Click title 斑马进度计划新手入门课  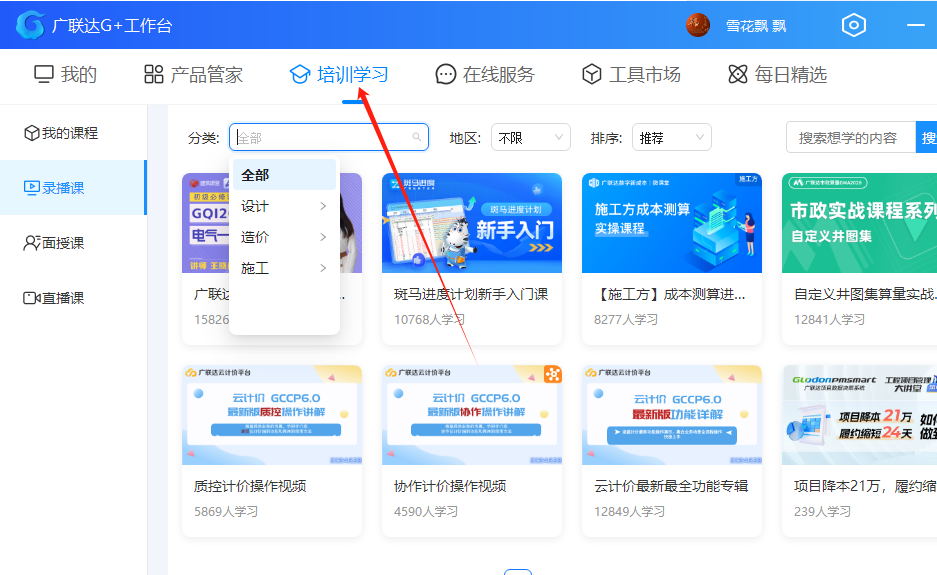coord(471,294)
